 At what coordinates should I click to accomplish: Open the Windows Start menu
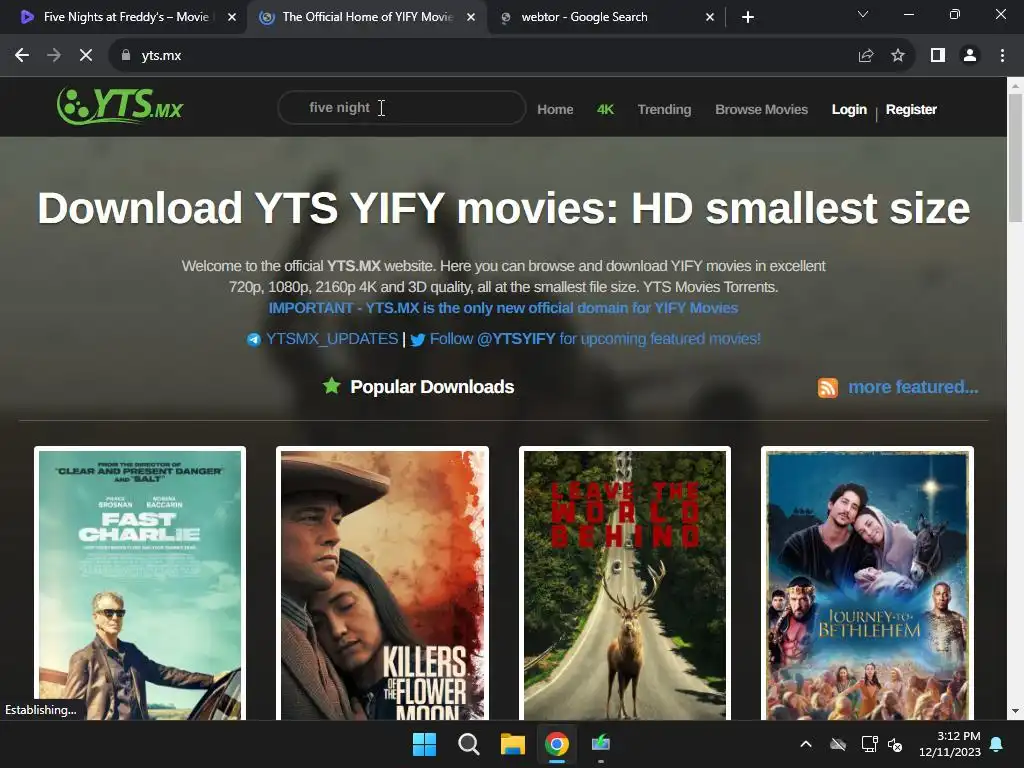(424, 744)
